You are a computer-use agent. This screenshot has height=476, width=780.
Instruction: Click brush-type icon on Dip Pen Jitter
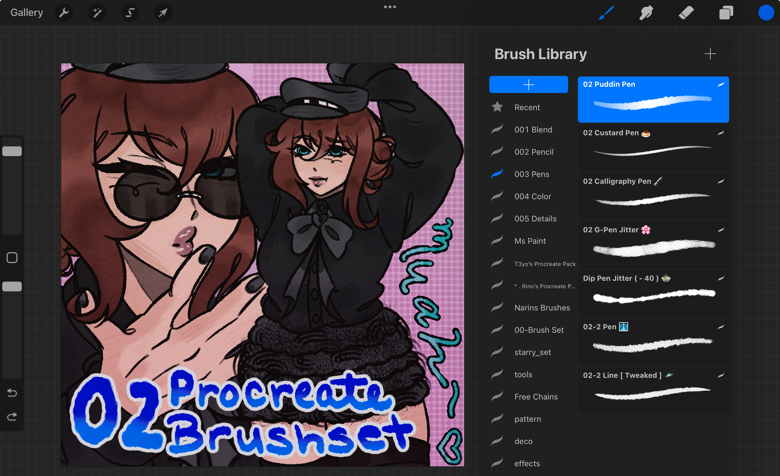tap(721, 279)
